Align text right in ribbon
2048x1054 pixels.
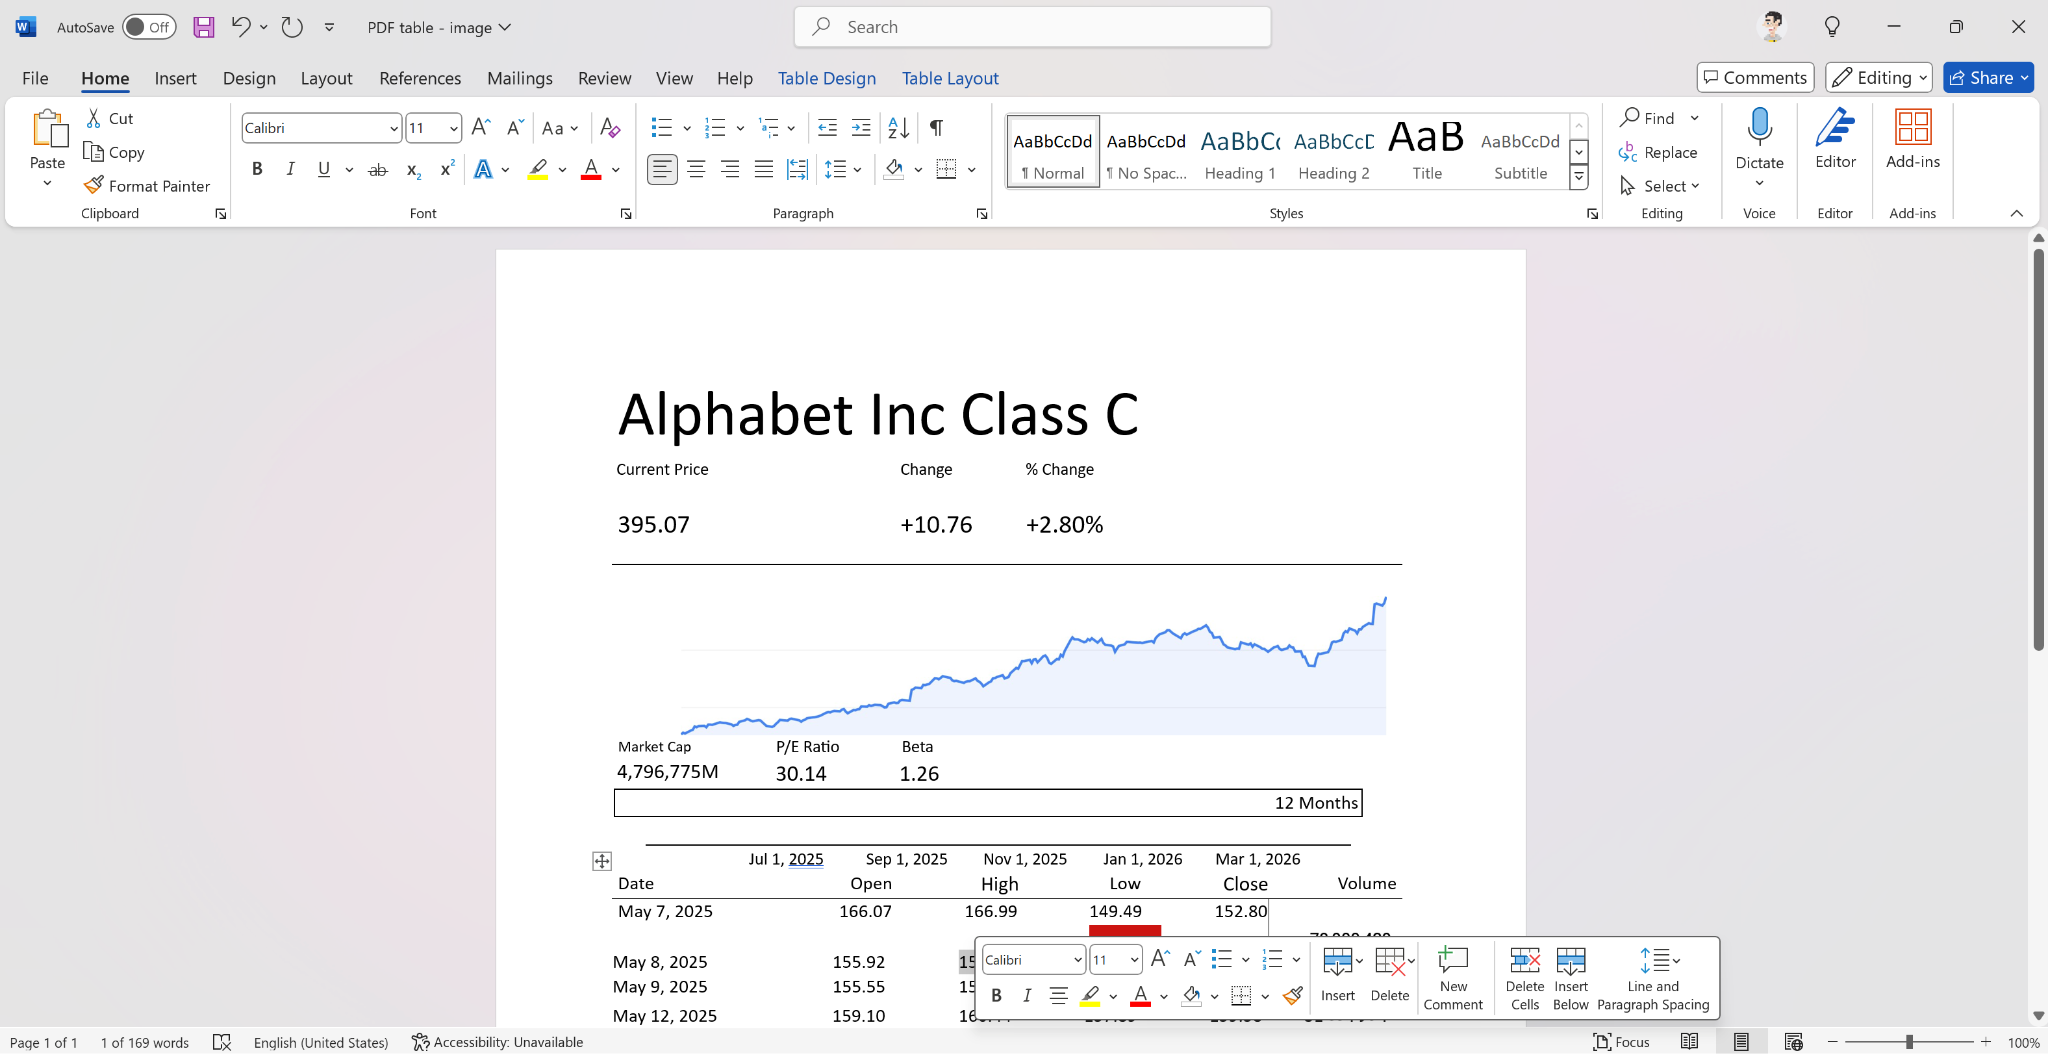pos(730,170)
